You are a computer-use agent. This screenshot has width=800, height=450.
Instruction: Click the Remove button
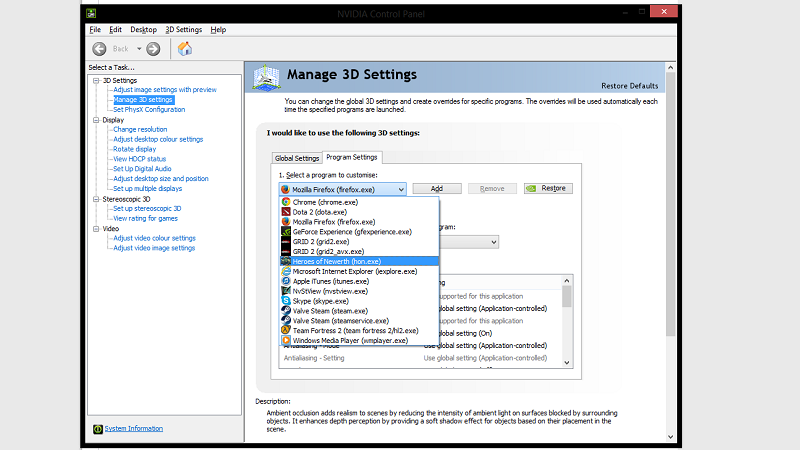(x=492, y=189)
